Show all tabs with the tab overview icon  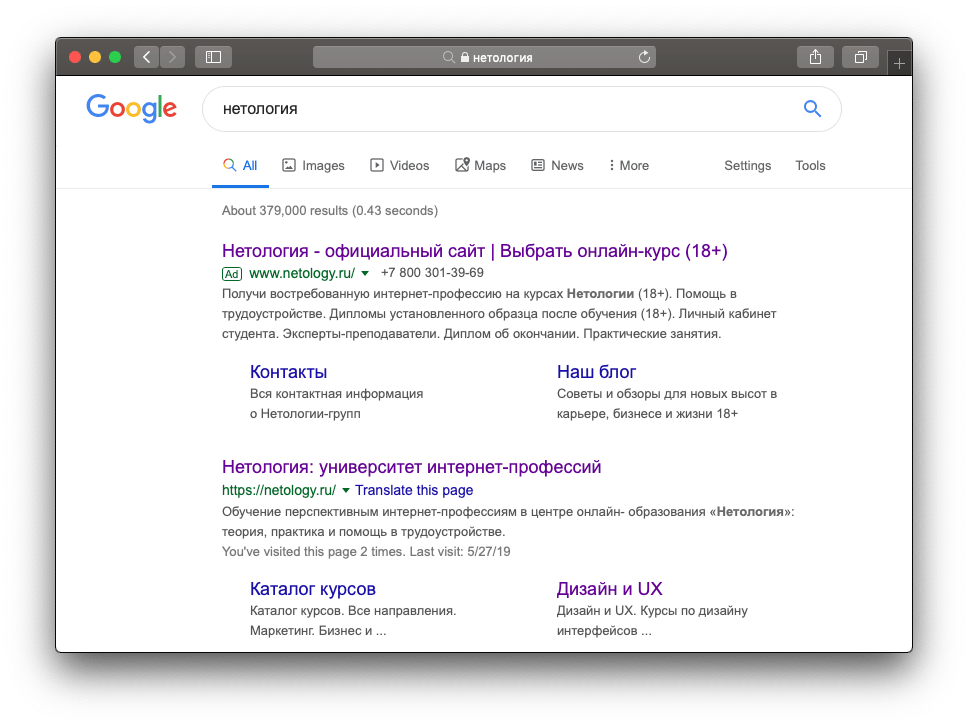click(x=860, y=57)
